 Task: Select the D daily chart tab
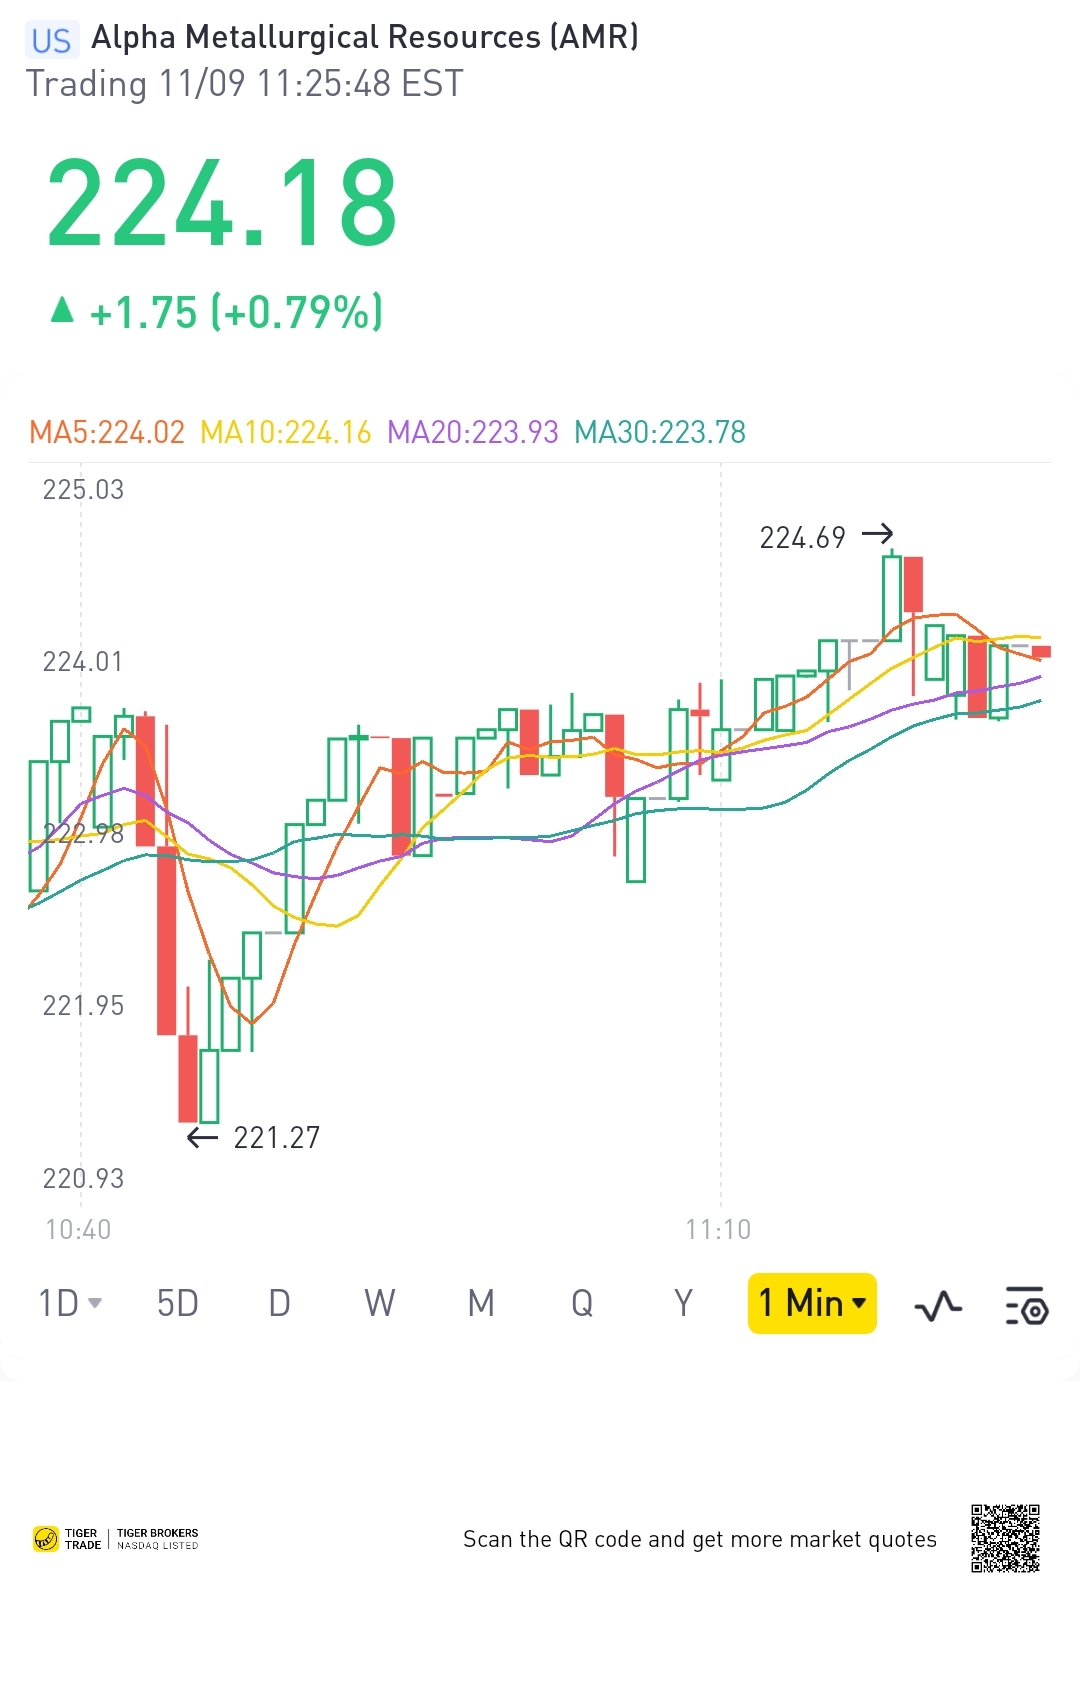point(279,1304)
